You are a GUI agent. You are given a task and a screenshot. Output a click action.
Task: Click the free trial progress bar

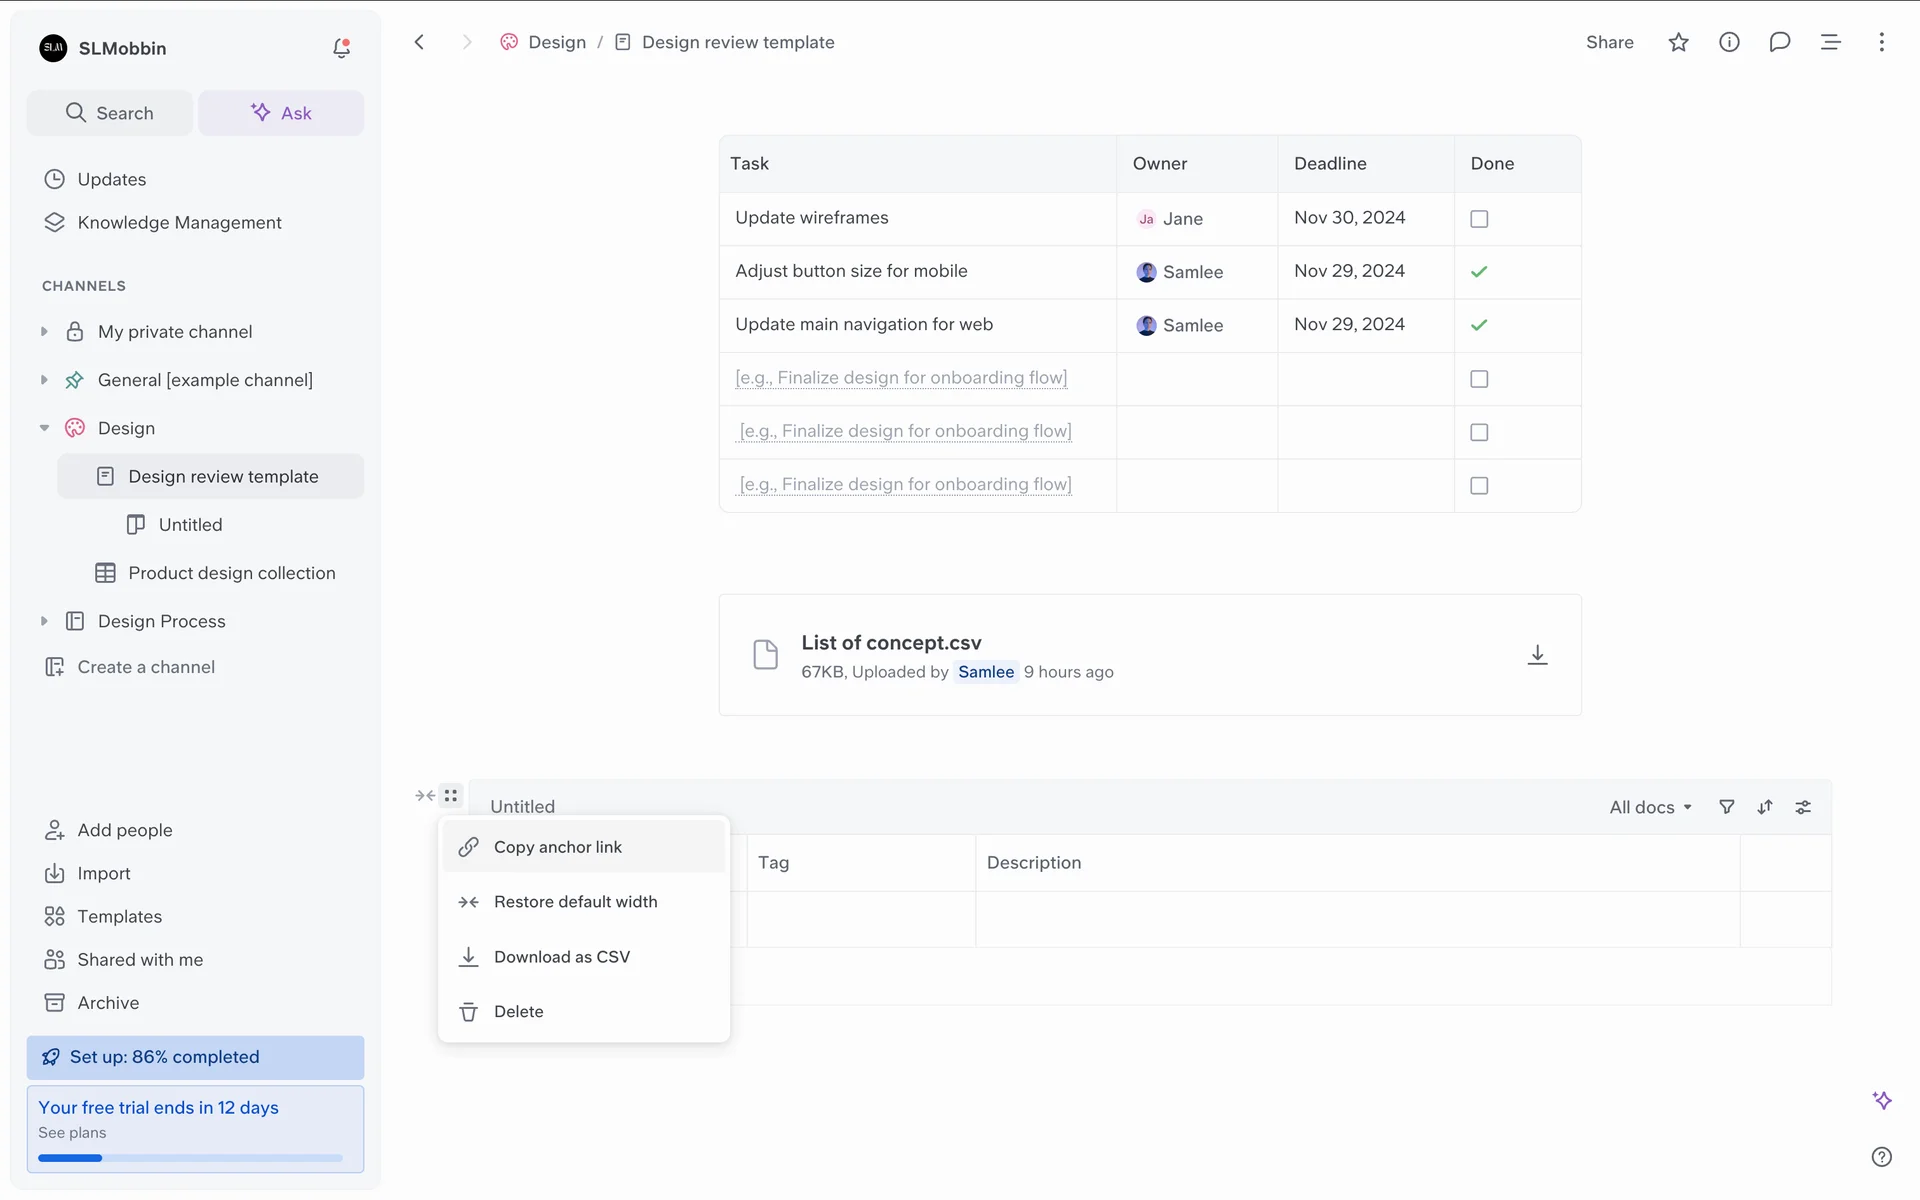tap(190, 1158)
